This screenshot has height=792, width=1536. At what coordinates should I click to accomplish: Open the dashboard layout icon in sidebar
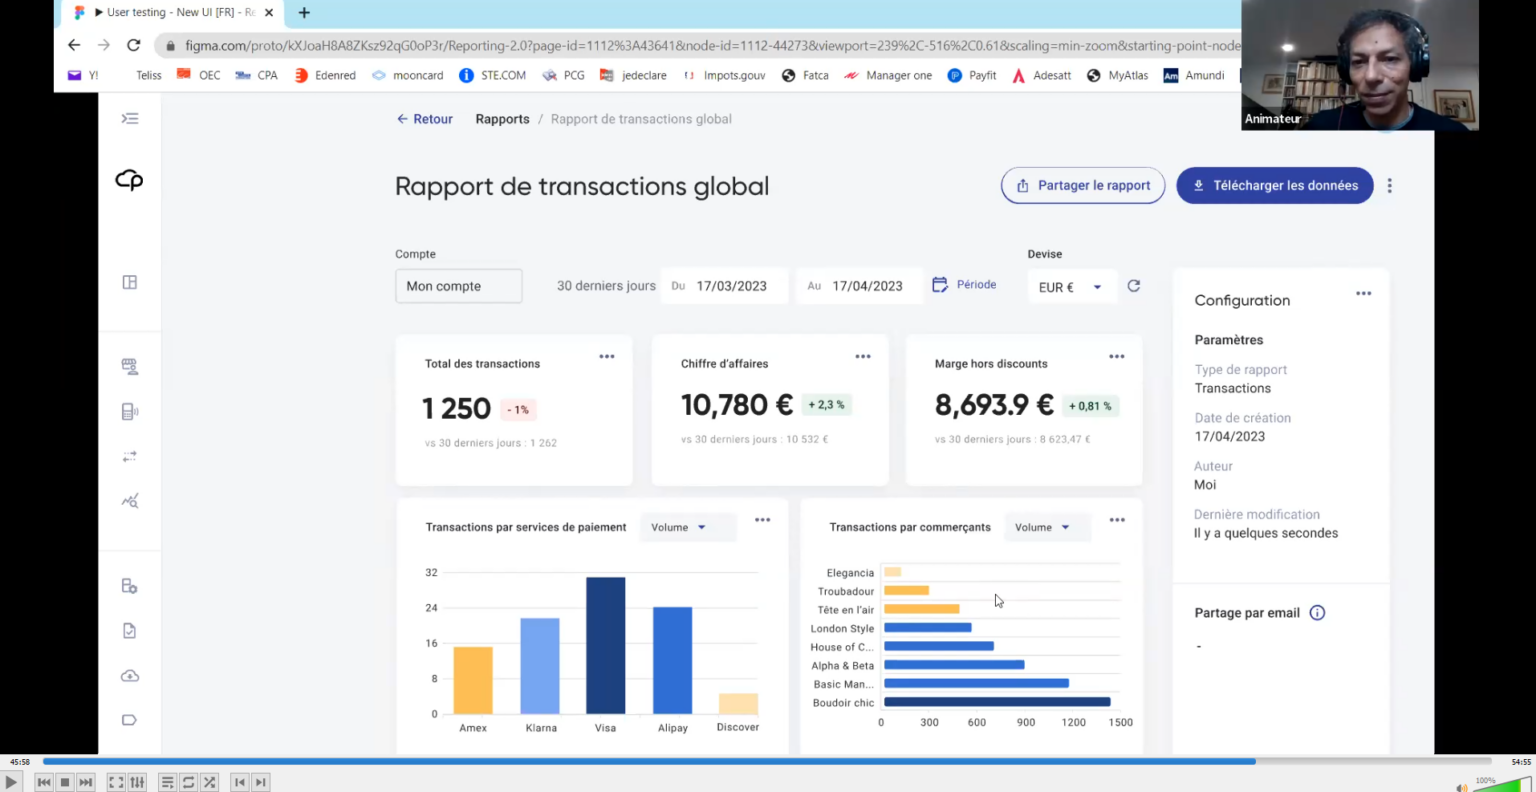[x=130, y=283]
